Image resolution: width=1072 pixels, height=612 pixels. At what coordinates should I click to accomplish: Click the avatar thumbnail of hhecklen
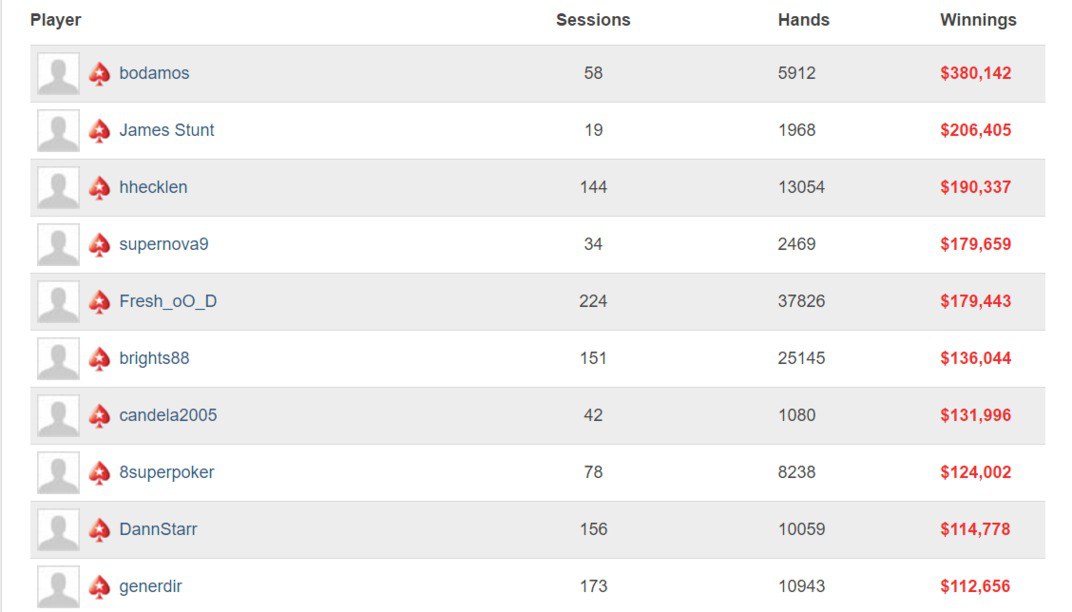(58, 188)
